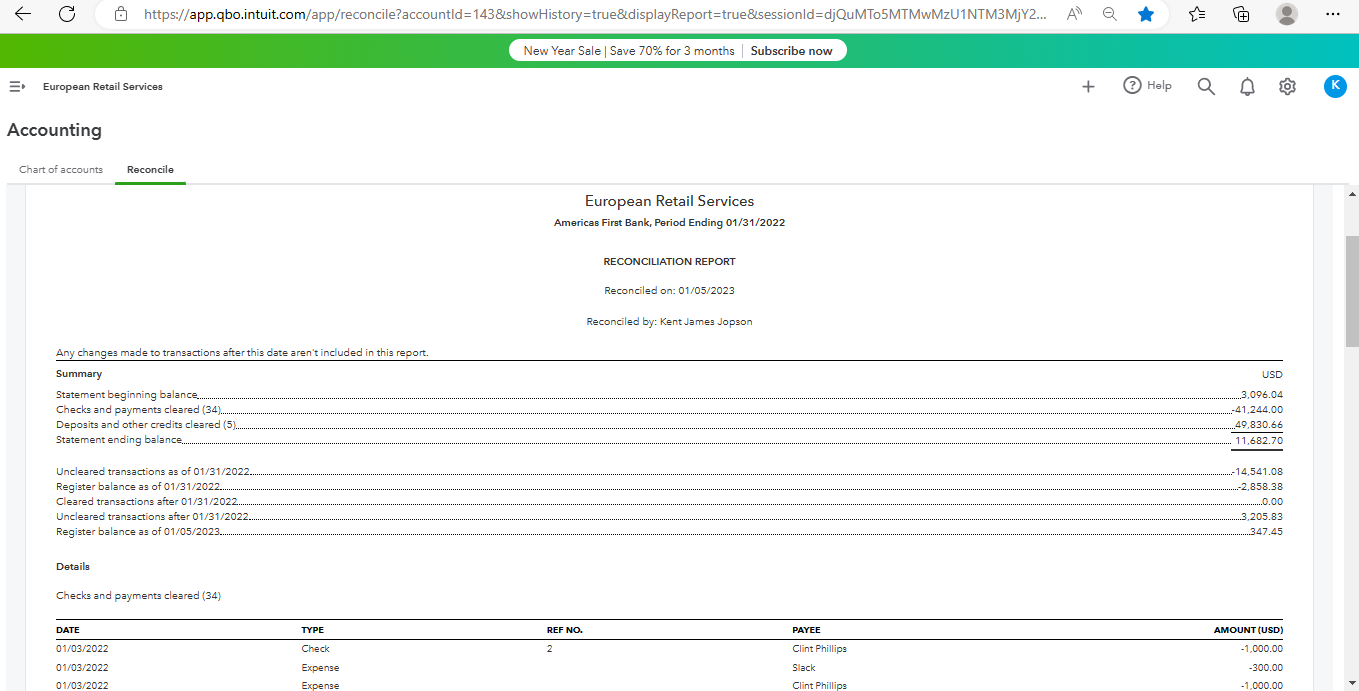Viewport: 1359px width, 691px height.
Task: Click Reconciled on: 01/05/2023 text
Action: coord(669,291)
